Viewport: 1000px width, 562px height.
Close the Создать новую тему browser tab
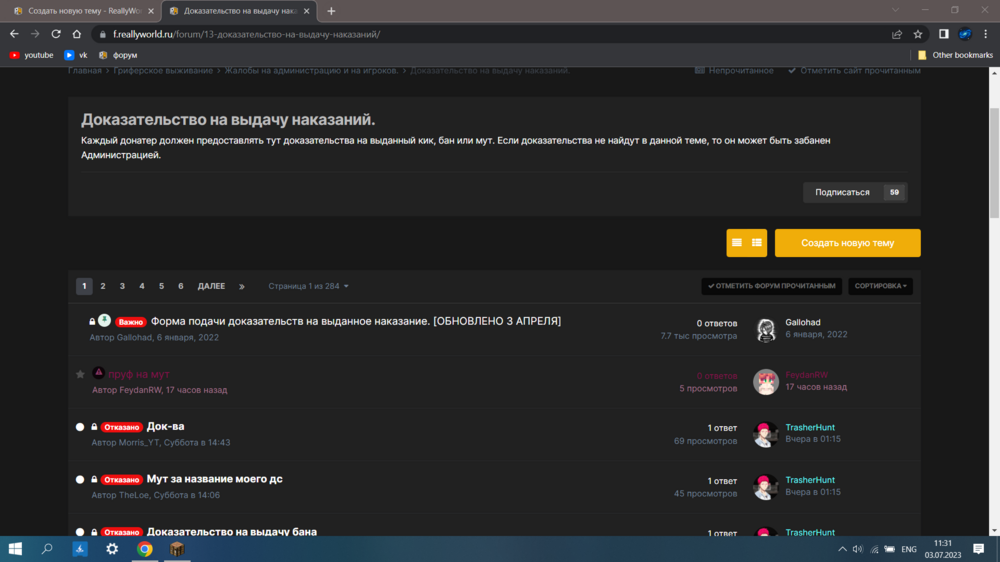coord(151,11)
